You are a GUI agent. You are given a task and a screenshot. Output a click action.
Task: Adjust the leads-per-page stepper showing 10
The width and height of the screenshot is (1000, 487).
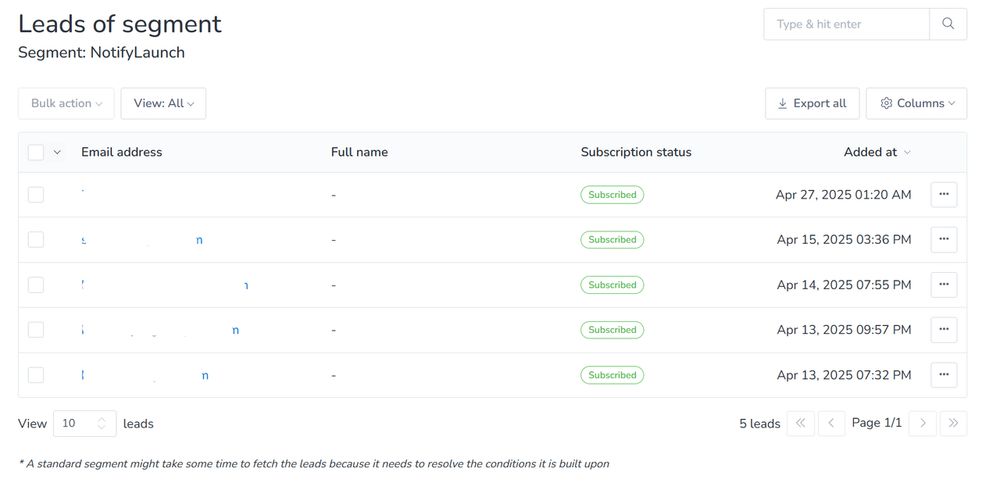[85, 423]
